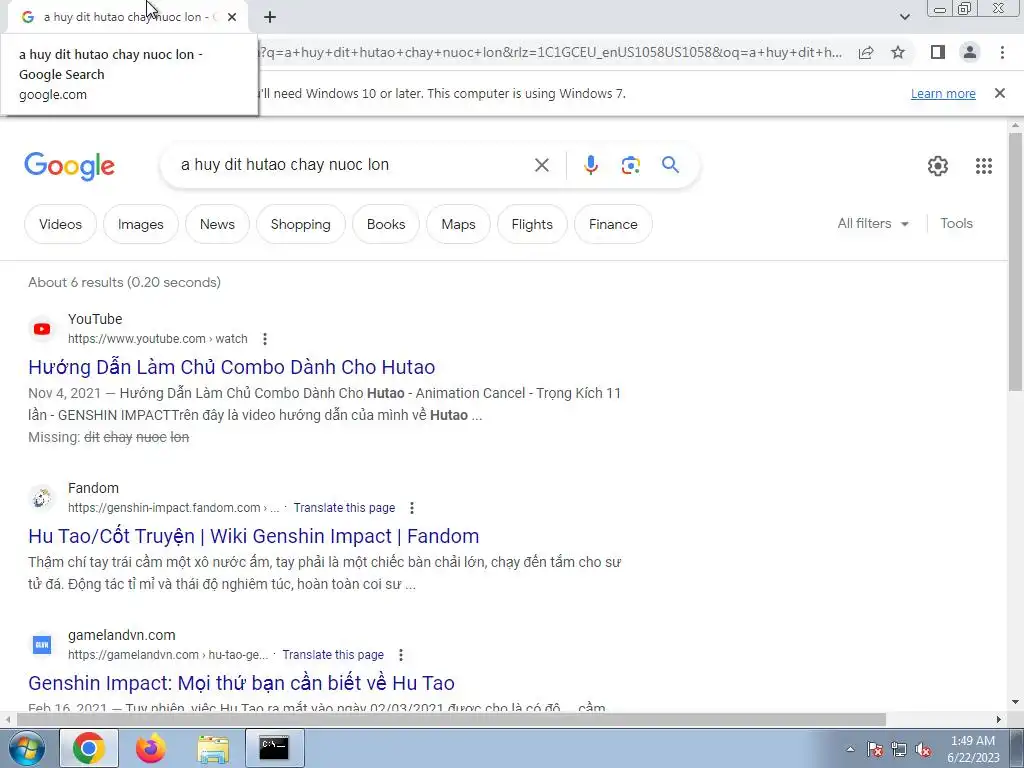
Task: Open volume control tray icon
Action: 923,749
